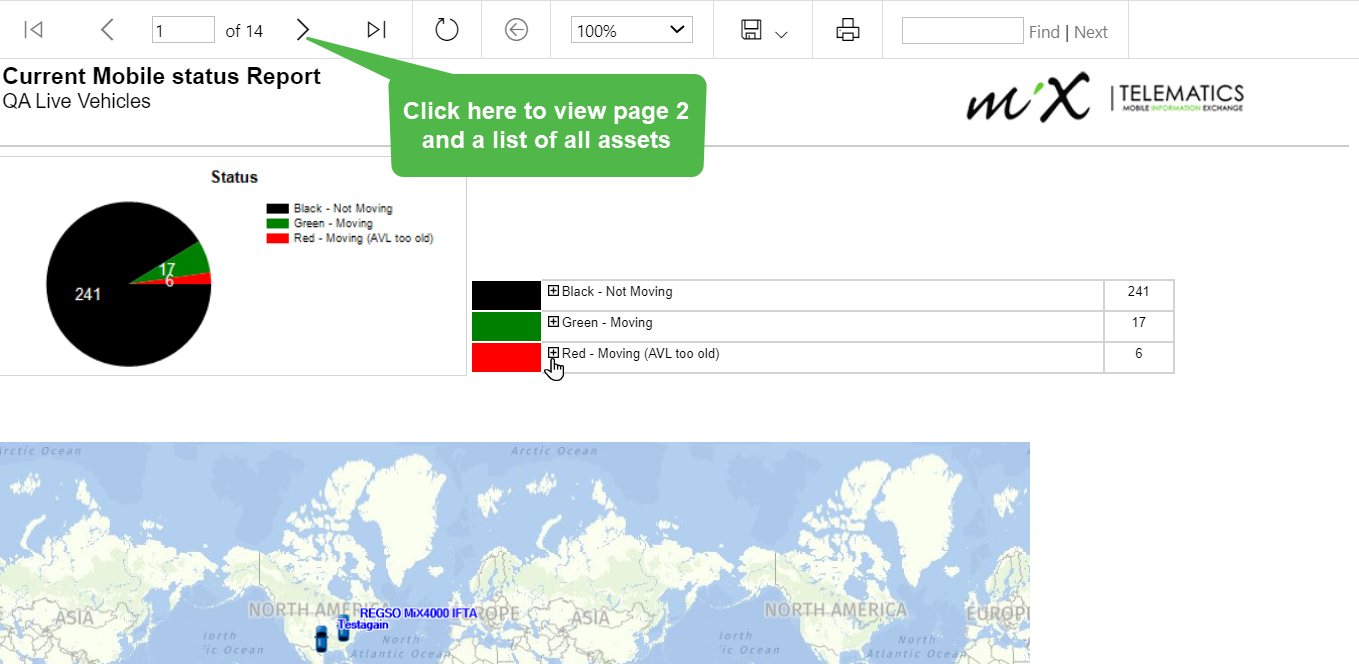Click the Find link
Viewport: 1359px width, 664px height.
1044,32
